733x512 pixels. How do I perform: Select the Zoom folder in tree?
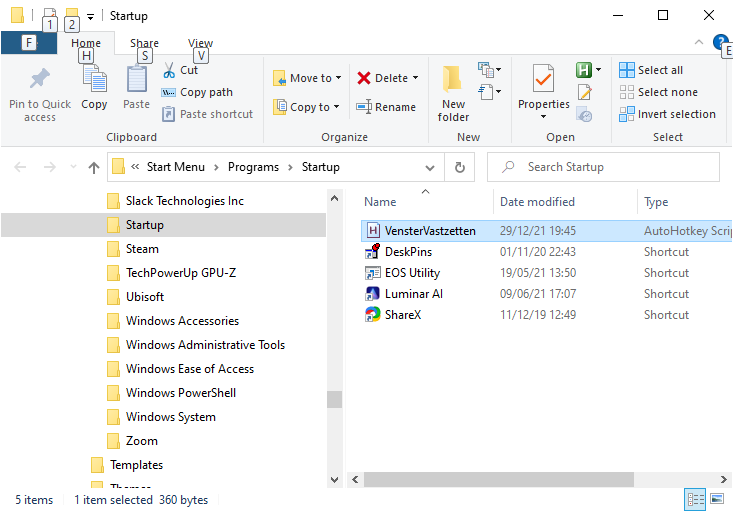(x=132, y=441)
